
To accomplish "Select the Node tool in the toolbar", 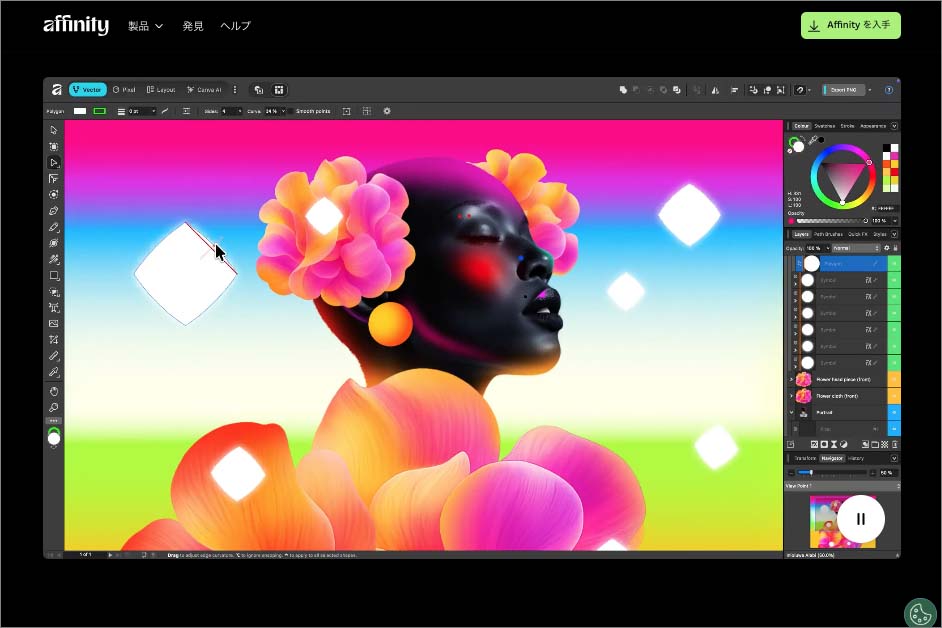I will pos(54,162).
